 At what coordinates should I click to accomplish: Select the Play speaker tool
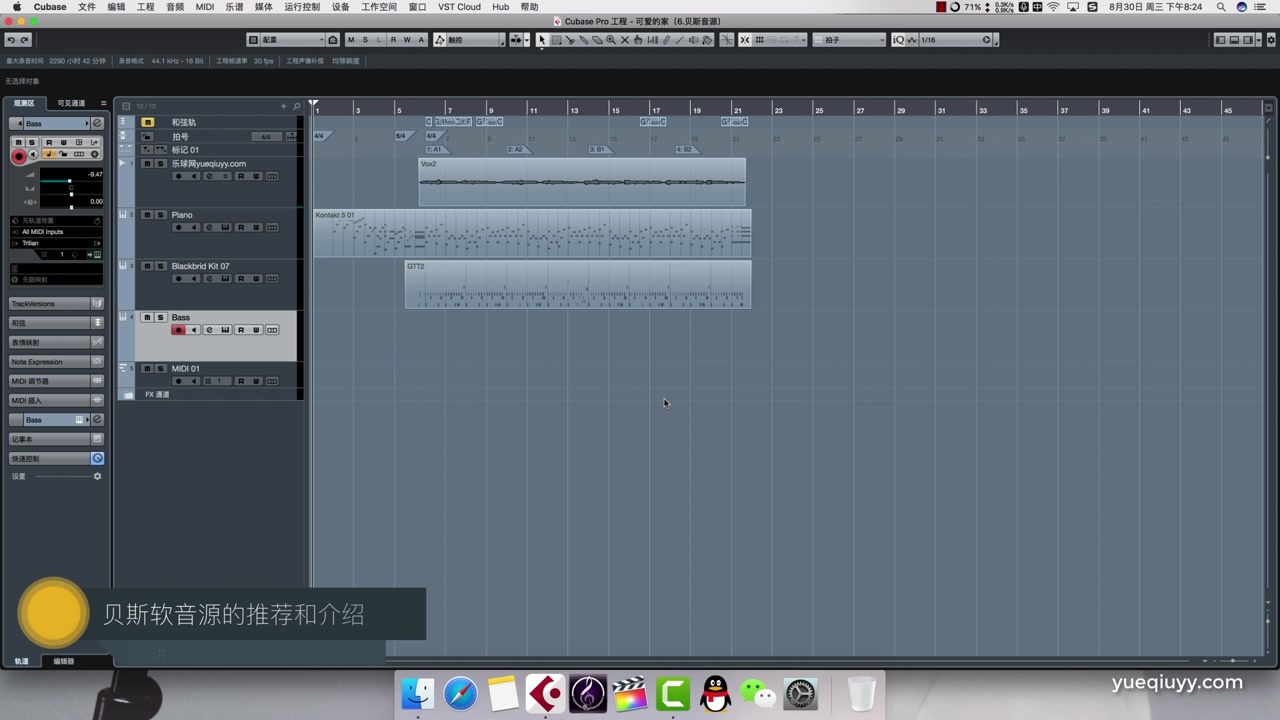point(694,40)
